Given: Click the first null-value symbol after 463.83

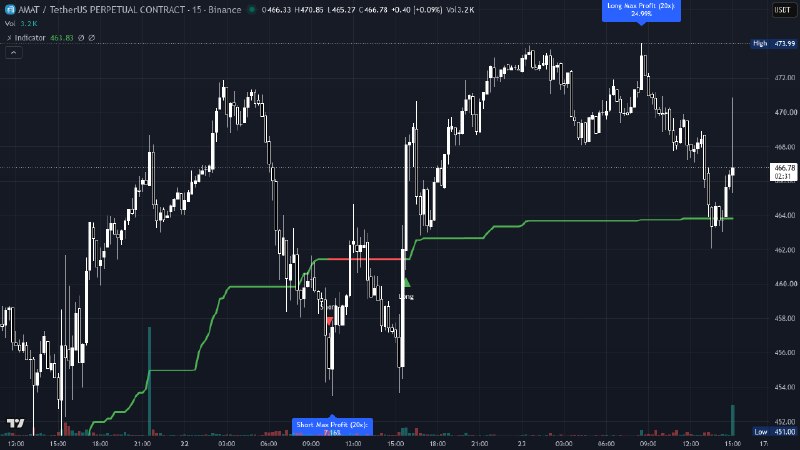Looking at the screenshot, I should click(x=81, y=38).
